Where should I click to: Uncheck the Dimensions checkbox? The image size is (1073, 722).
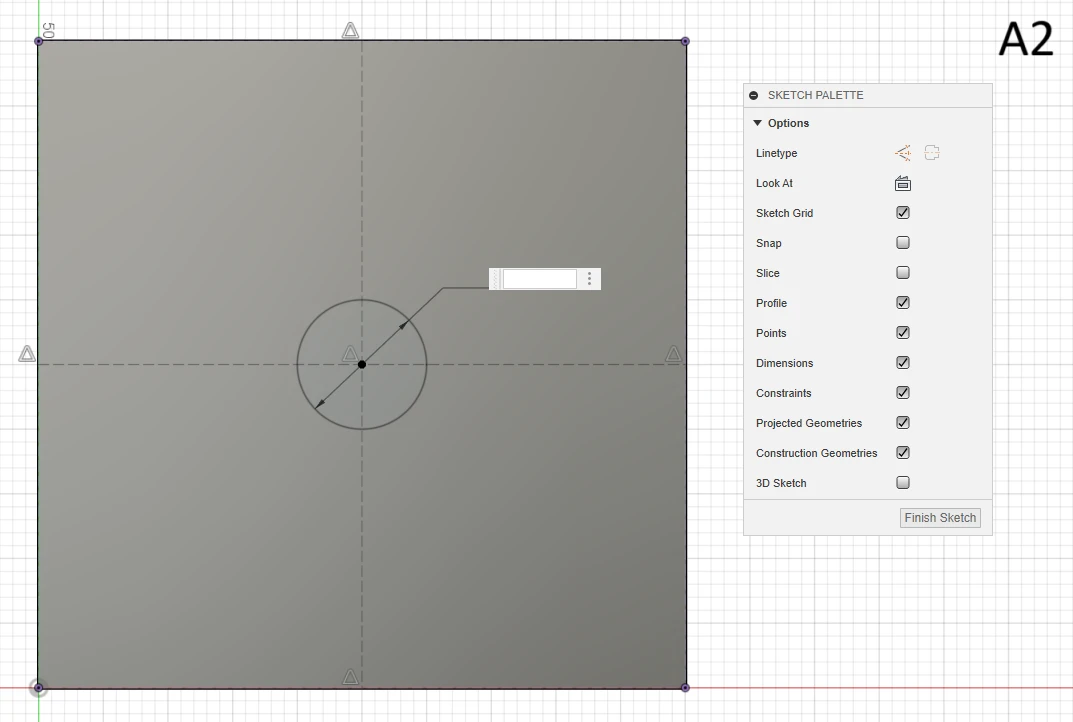pos(903,363)
